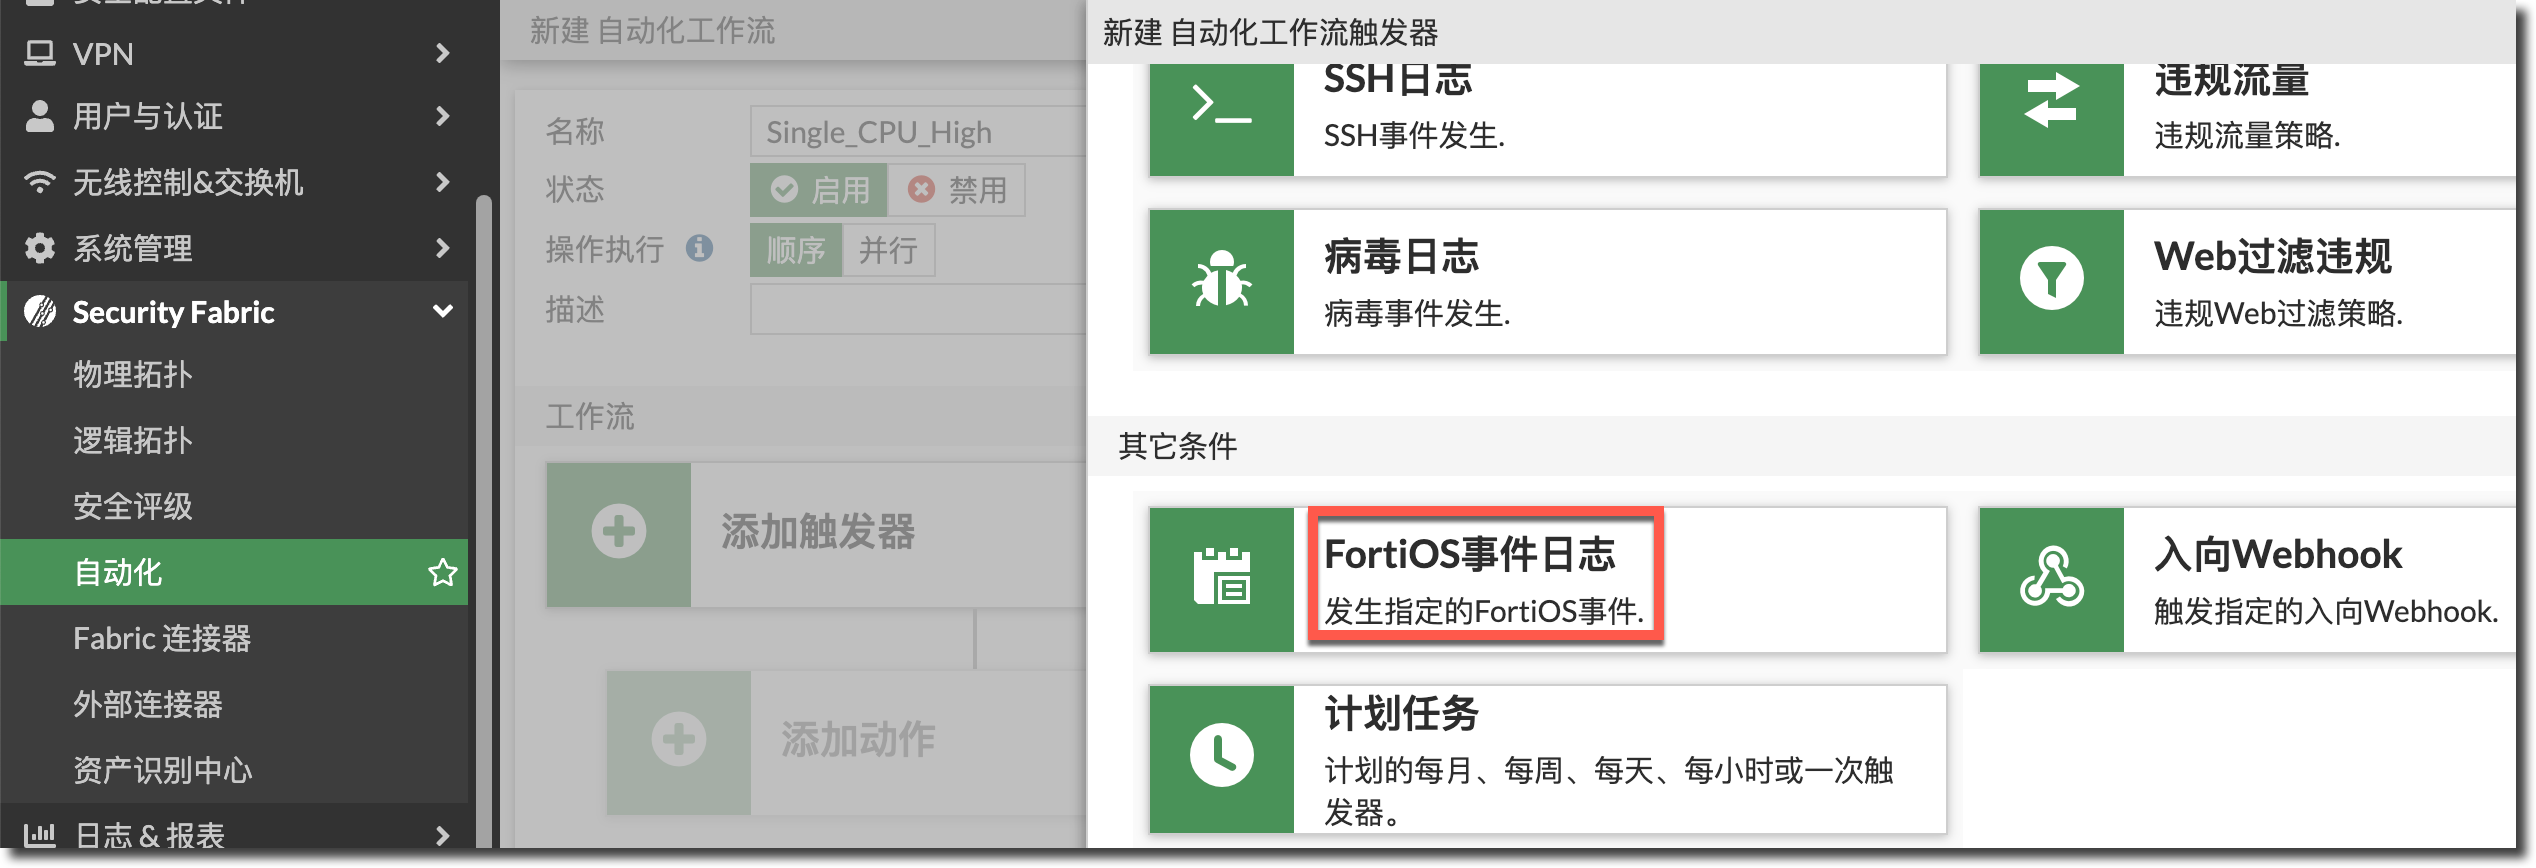Click the traffic violation arrows icon
This screenshot has width=2536, height=868.
(2051, 102)
